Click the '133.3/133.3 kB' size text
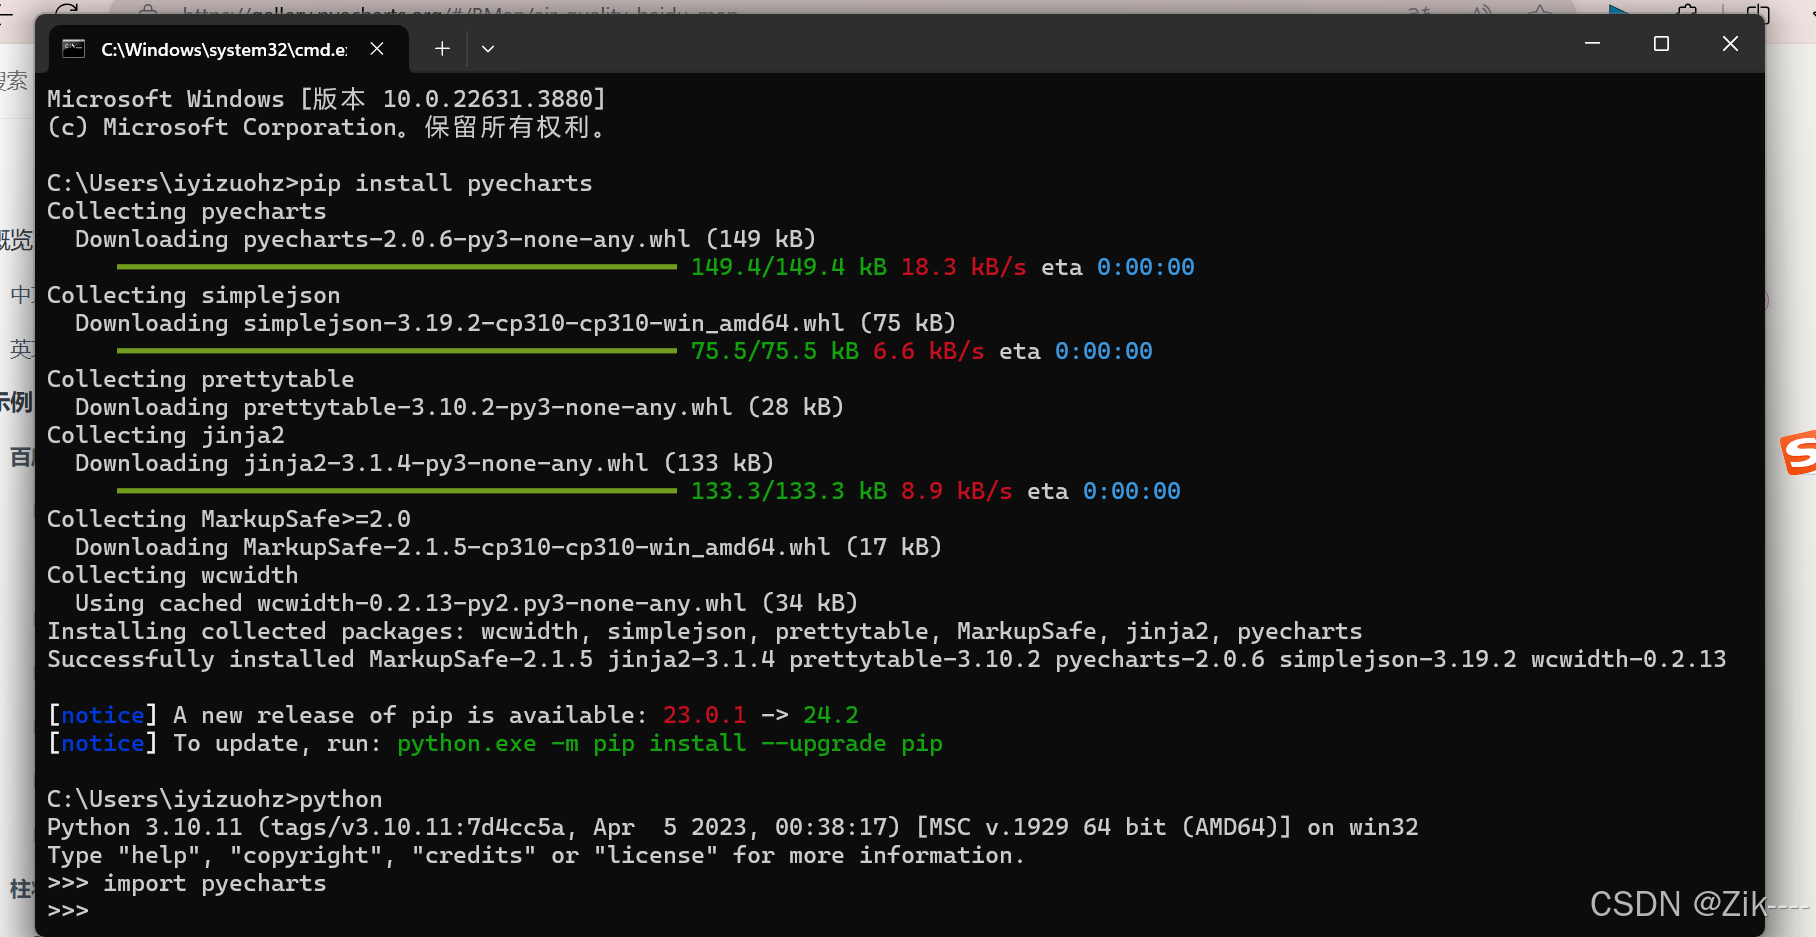 click(789, 491)
